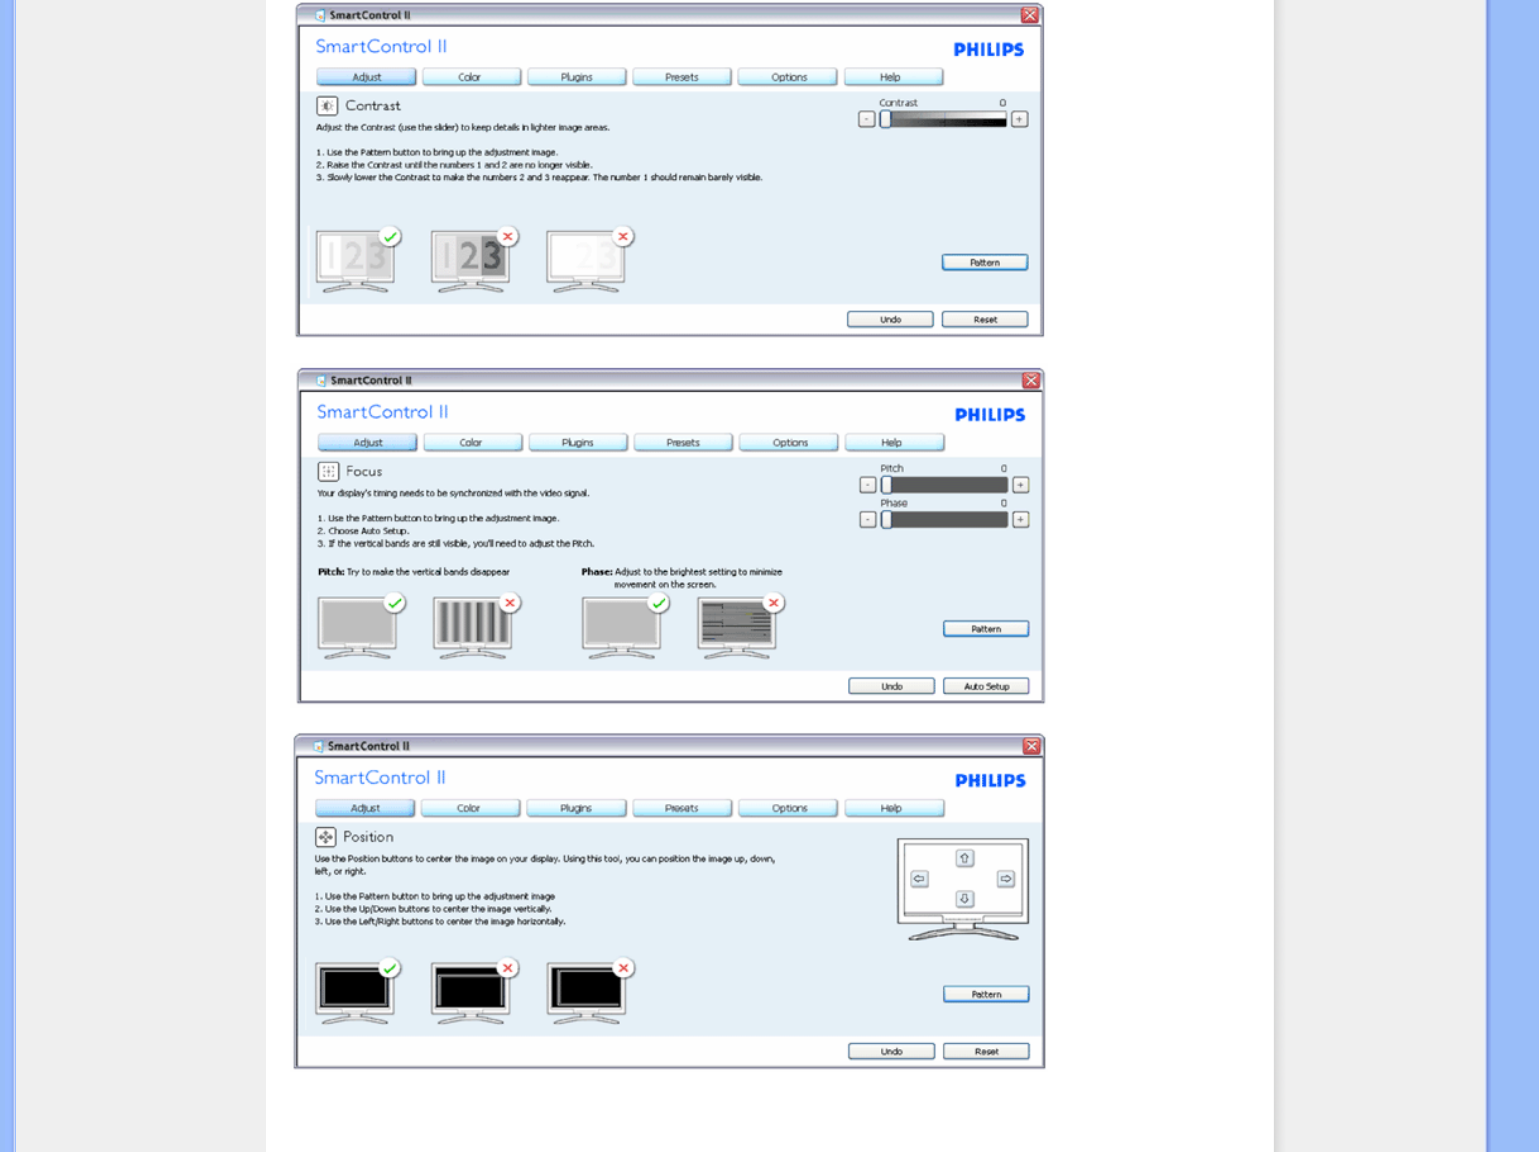Click the Contrast plus button
The width and height of the screenshot is (1539, 1152).
pyautogui.click(x=1019, y=119)
